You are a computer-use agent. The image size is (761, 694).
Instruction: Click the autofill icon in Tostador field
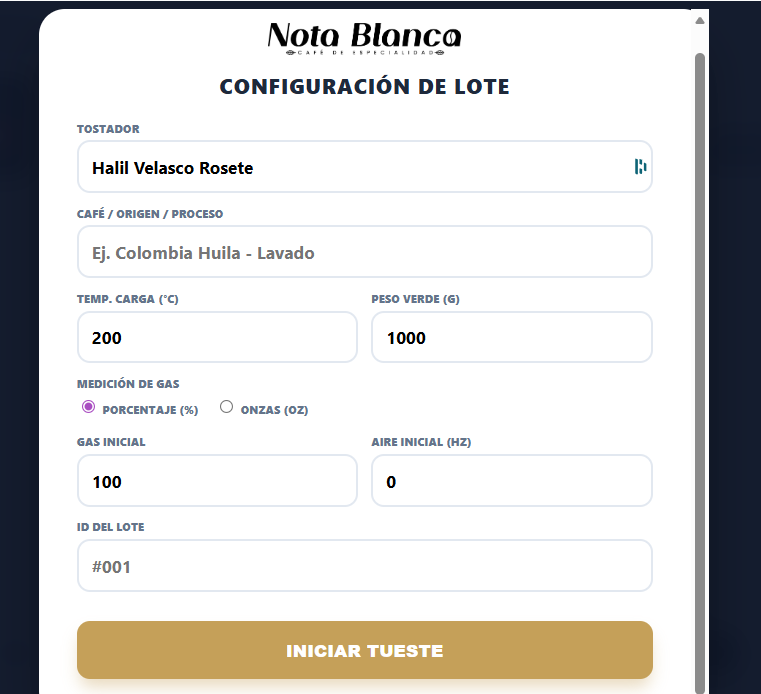coord(640,167)
